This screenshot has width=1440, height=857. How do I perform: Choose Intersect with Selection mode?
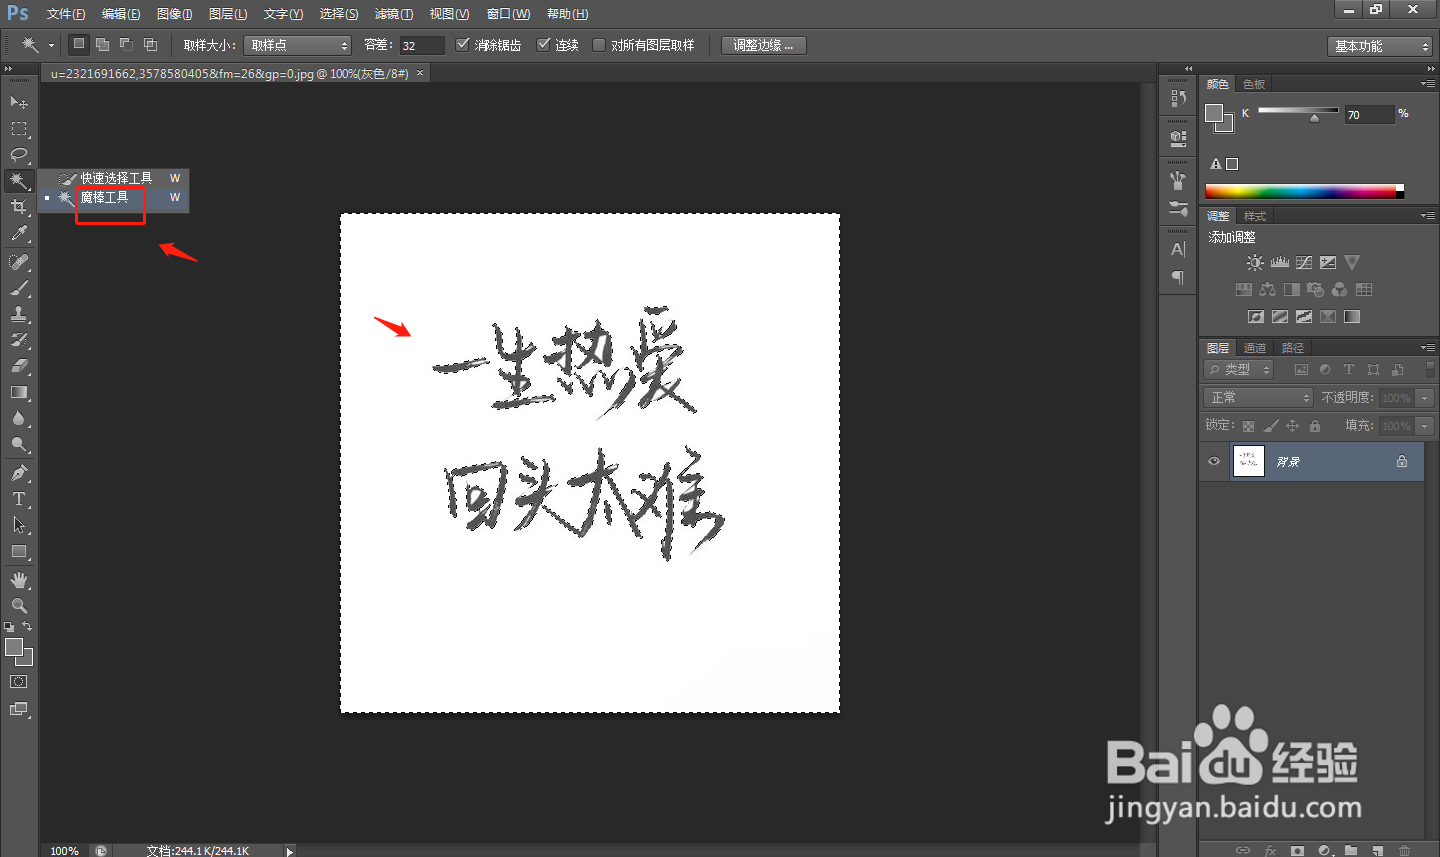pyautogui.click(x=150, y=44)
